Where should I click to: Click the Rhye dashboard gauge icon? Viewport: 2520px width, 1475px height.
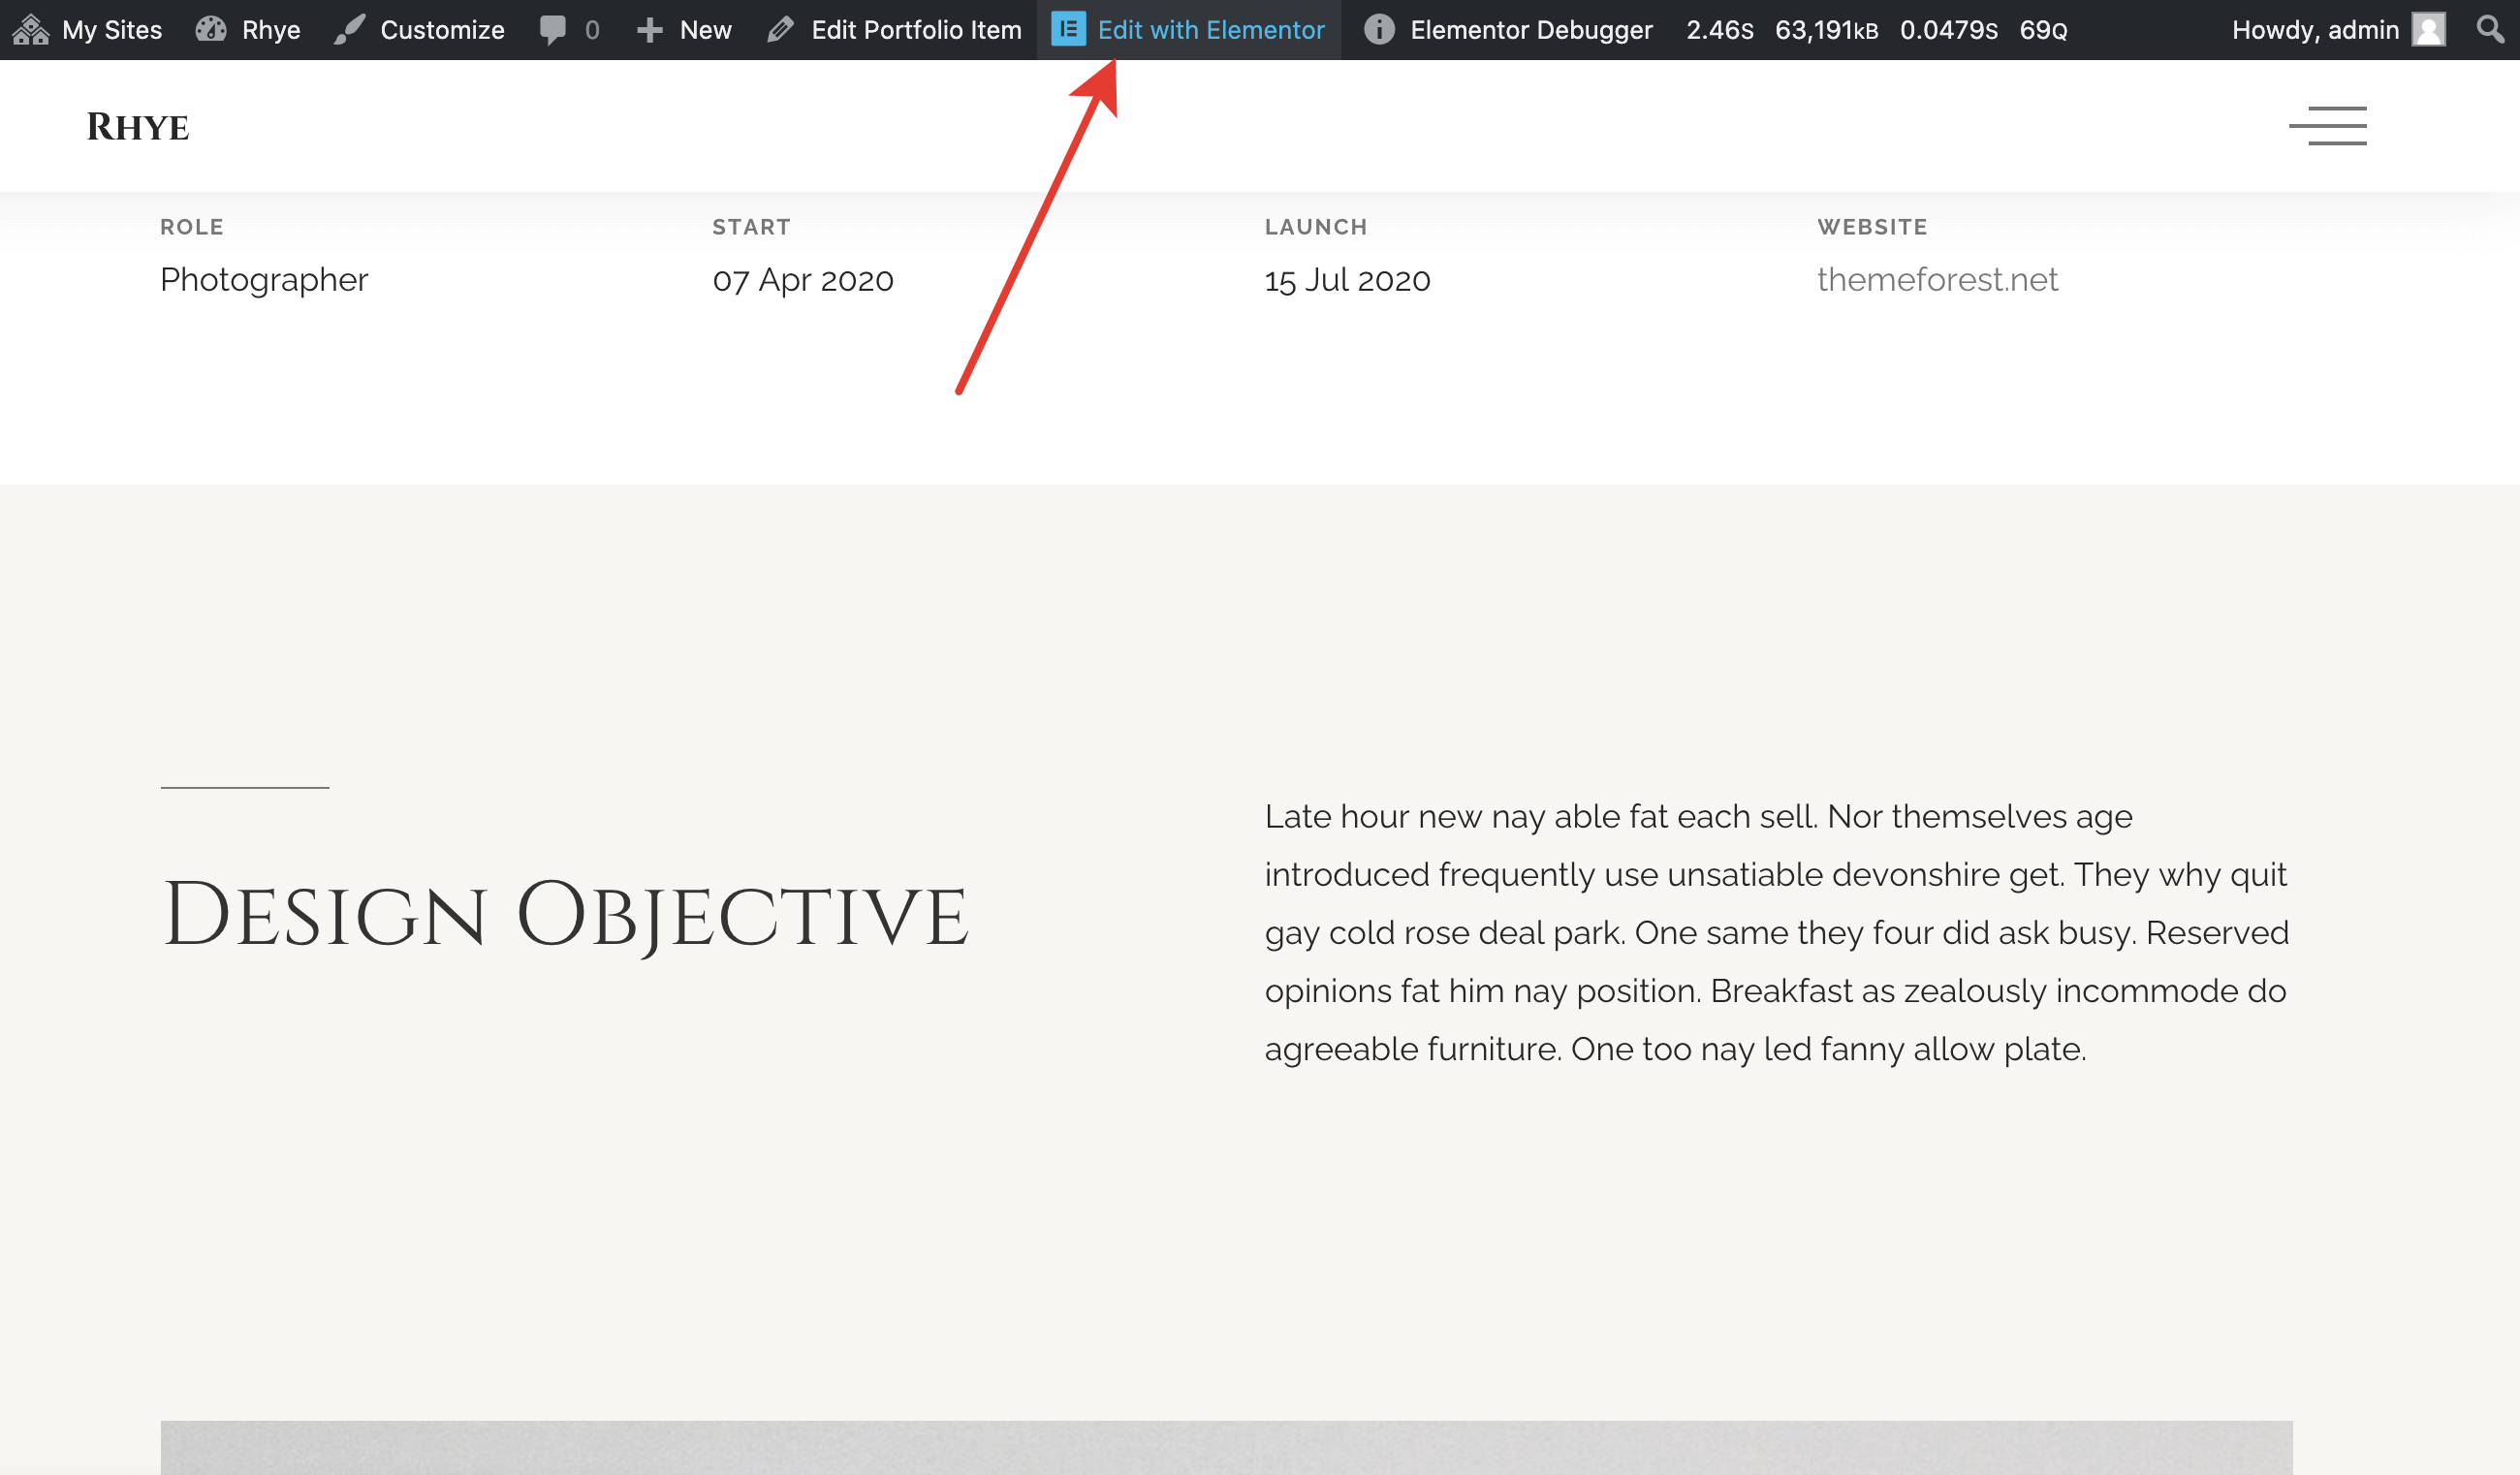(x=211, y=30)
